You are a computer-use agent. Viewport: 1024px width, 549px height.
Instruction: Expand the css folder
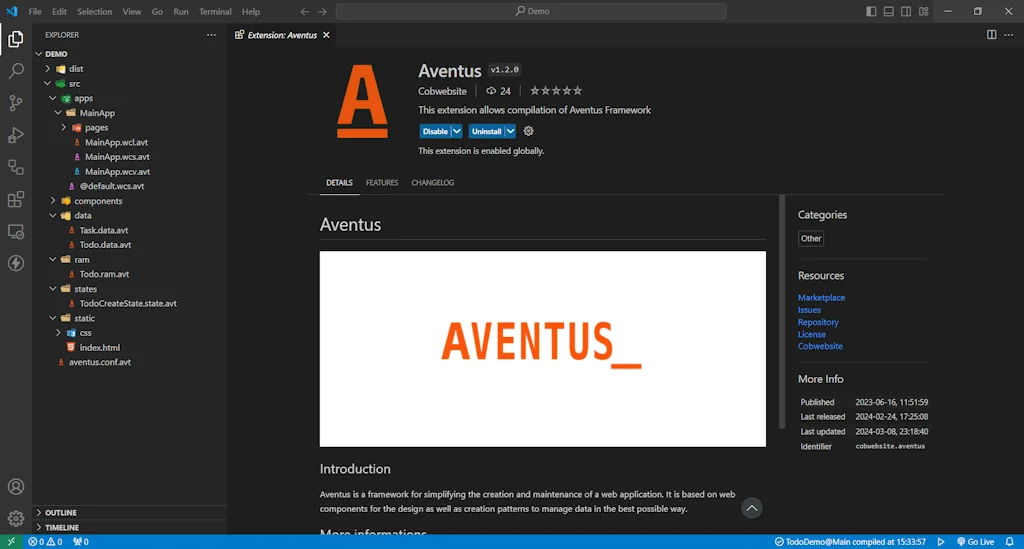click(x=59, y=333)
